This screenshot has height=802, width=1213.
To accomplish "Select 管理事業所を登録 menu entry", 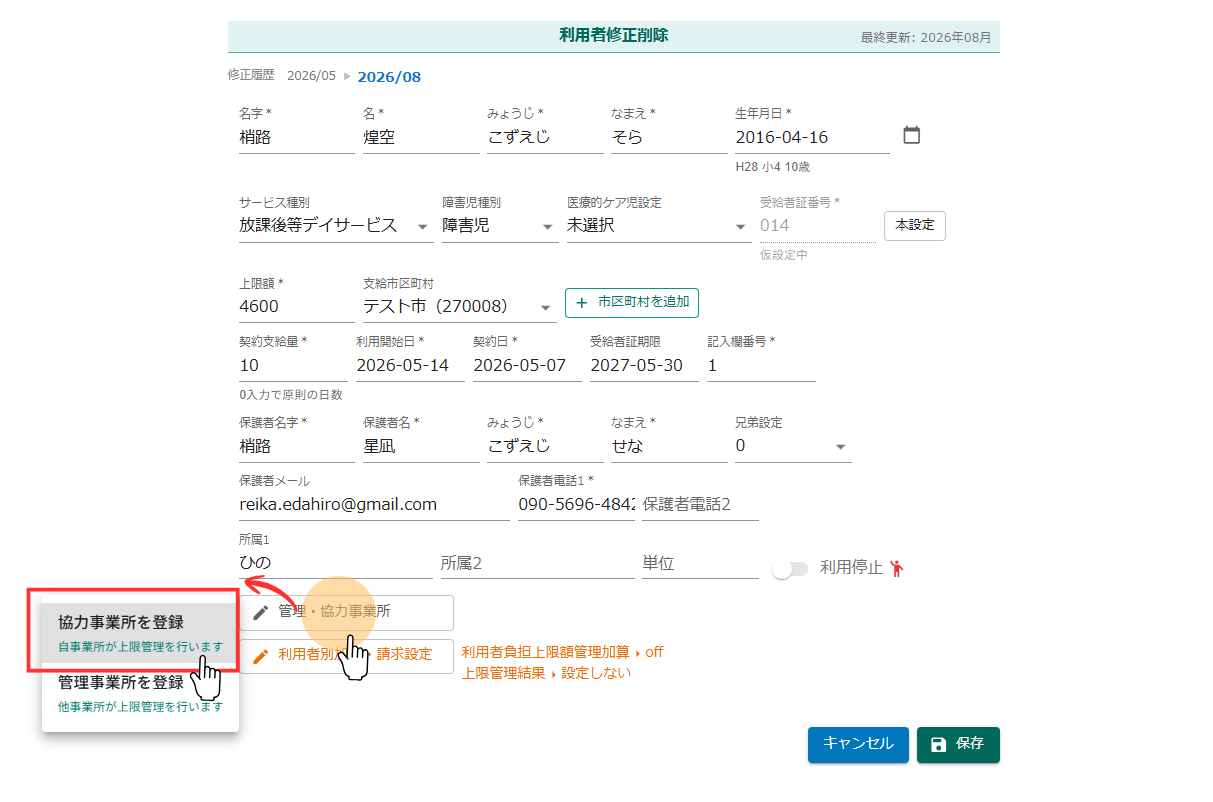I will pyautogui.click(x=140, y=693).
